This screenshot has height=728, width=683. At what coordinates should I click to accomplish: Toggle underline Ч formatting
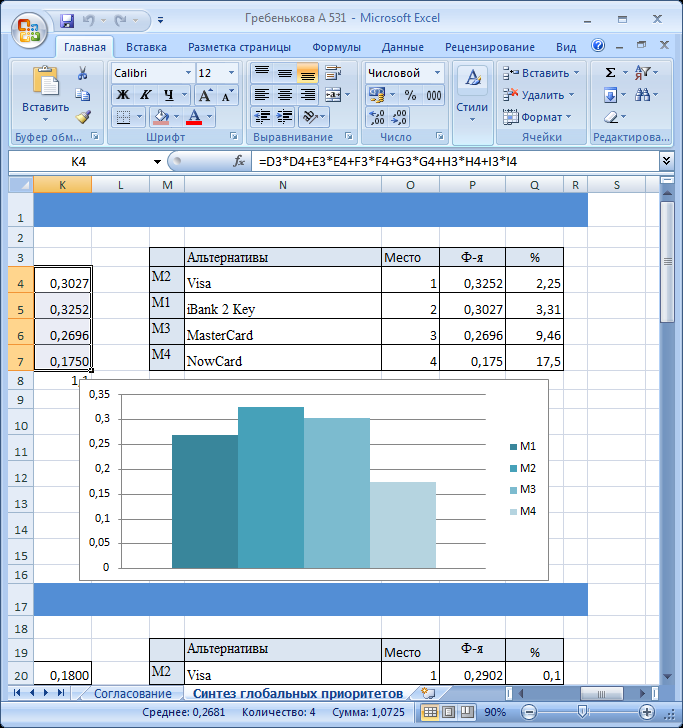click(x=169, y=95)
